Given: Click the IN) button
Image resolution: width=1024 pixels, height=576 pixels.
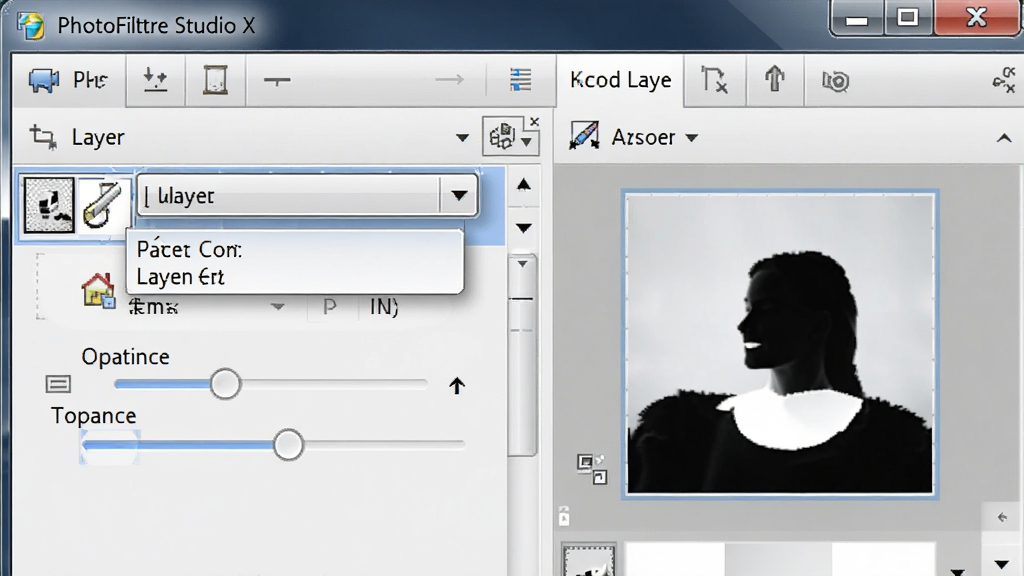Looking at the screenshot, I should (x=384, y=306).
